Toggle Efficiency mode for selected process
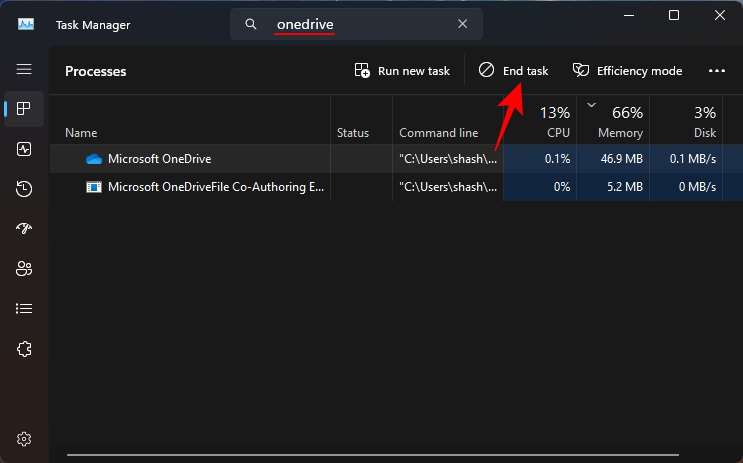 pos(627,71)
